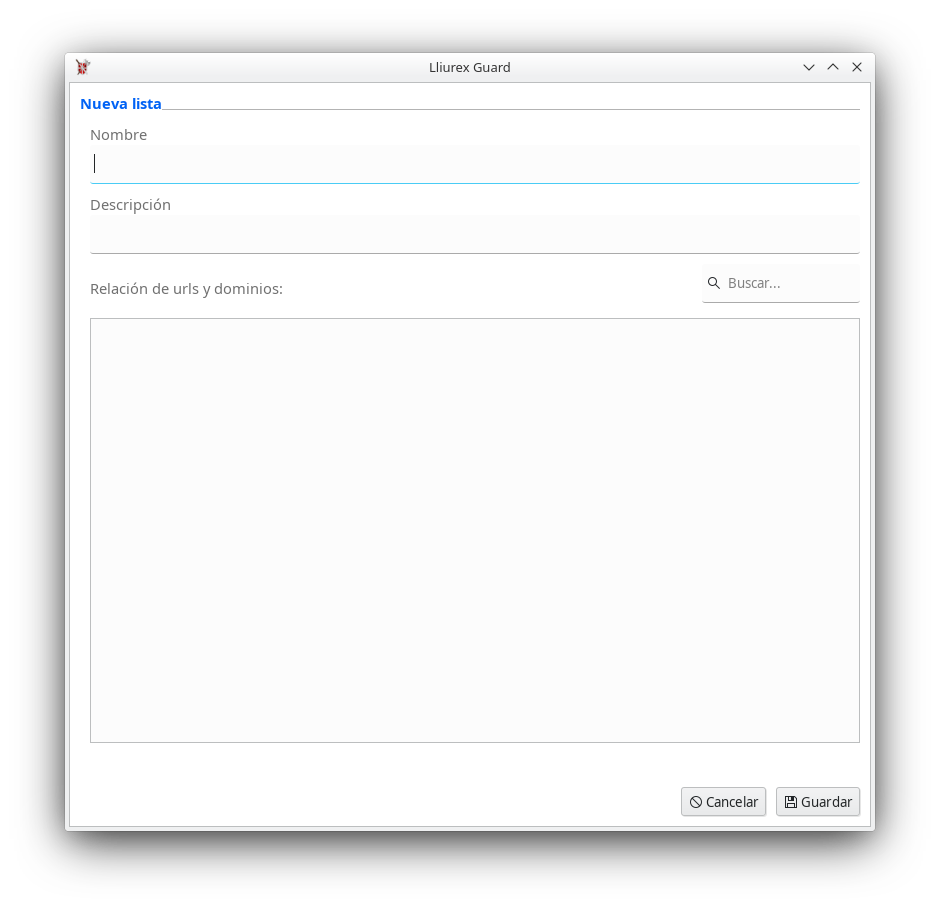Click the Nueva lista heading

point(120,104)
